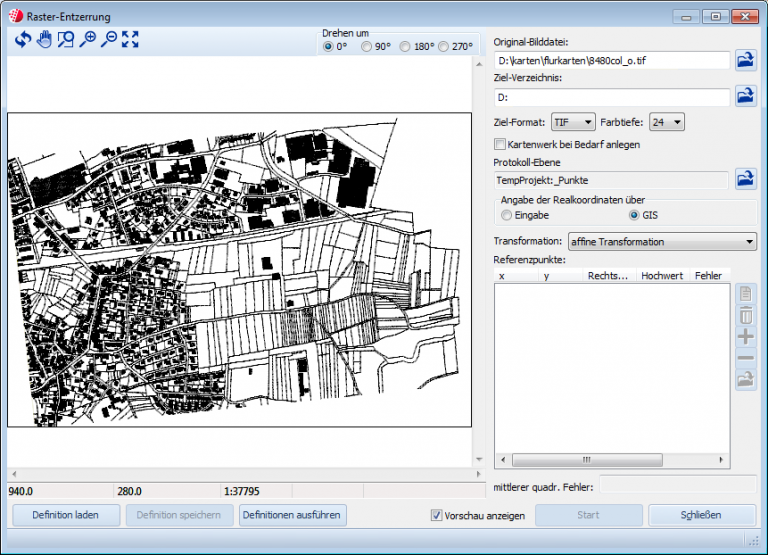The height and width of the screenshot is (555, 768).
Task: Open the Transformation dropdown
Action: pos(662,241)
